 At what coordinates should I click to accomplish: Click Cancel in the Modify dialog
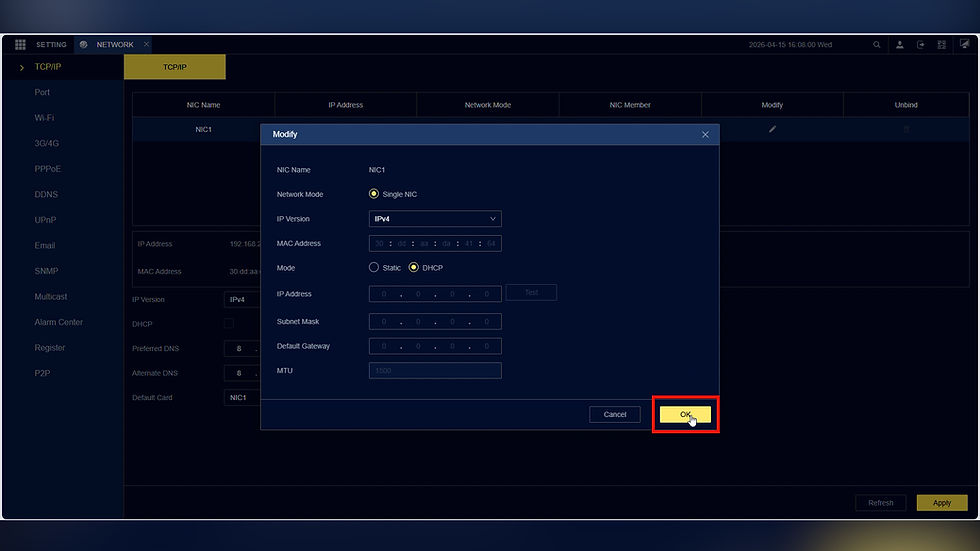coord(615,414)
